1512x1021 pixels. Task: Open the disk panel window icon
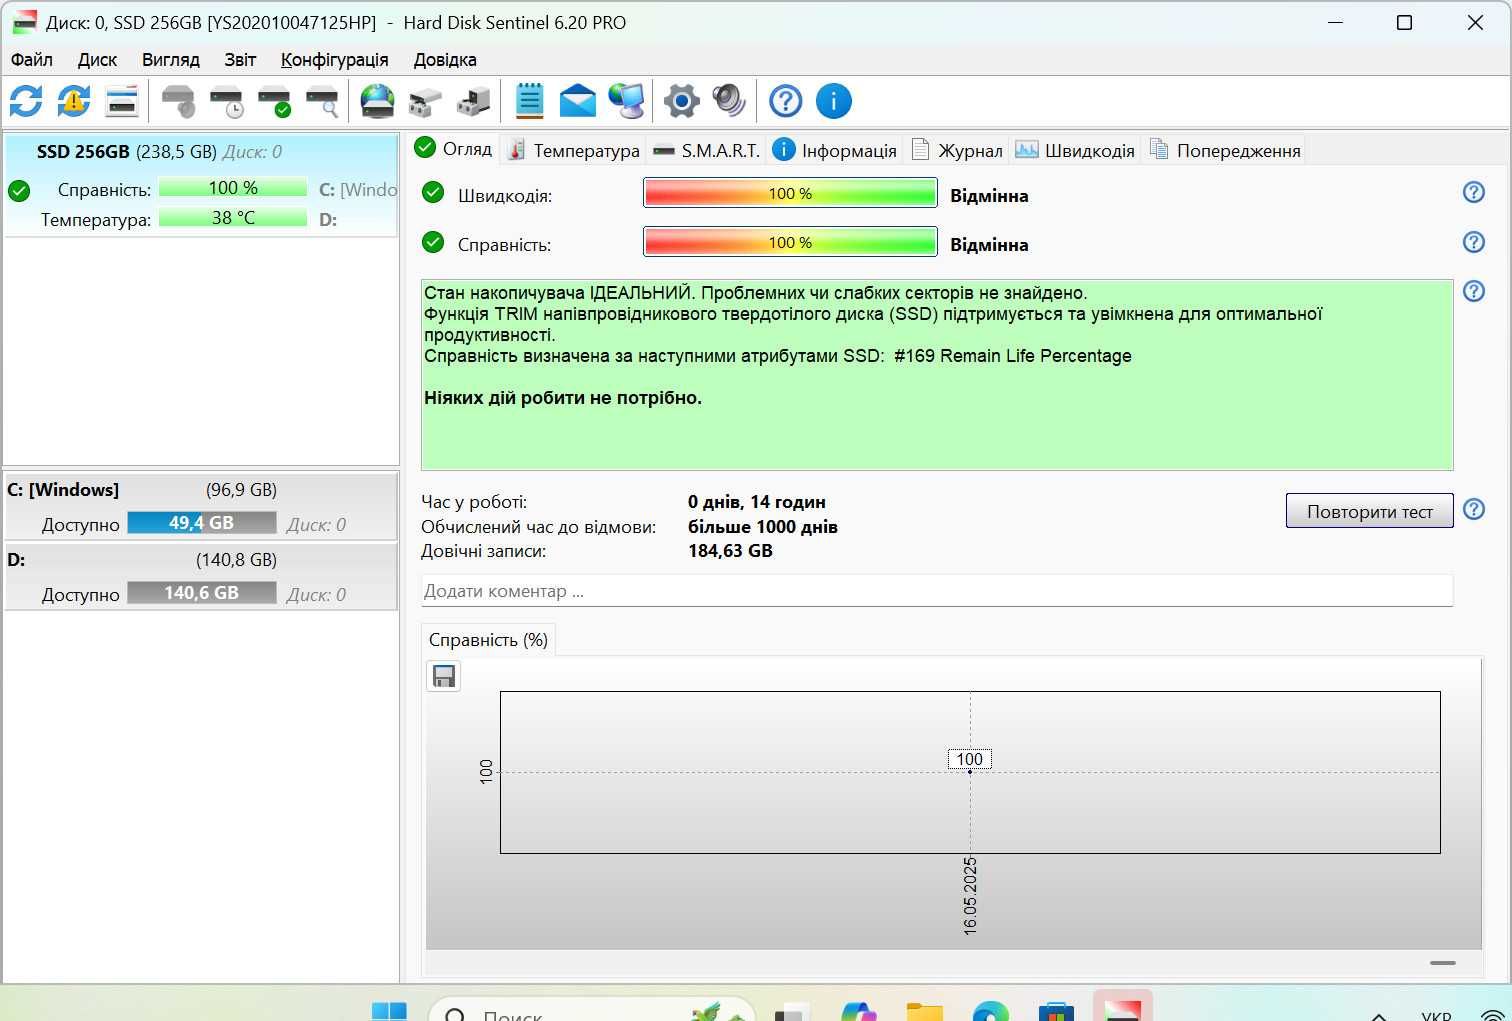(122, 101)
